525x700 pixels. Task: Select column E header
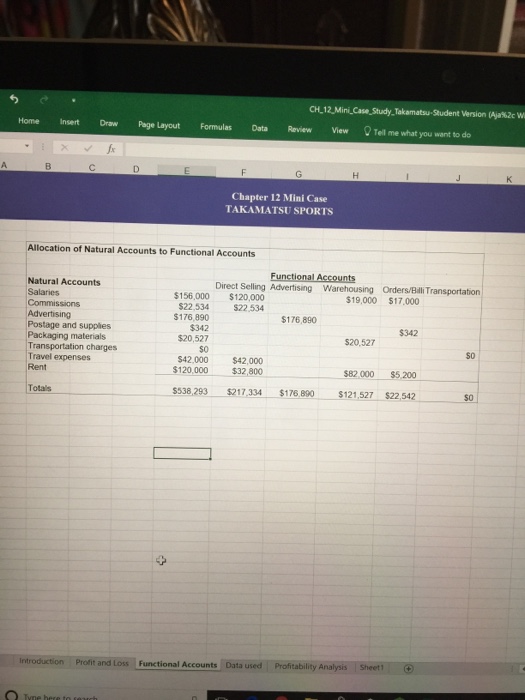[x=187, y=171]
